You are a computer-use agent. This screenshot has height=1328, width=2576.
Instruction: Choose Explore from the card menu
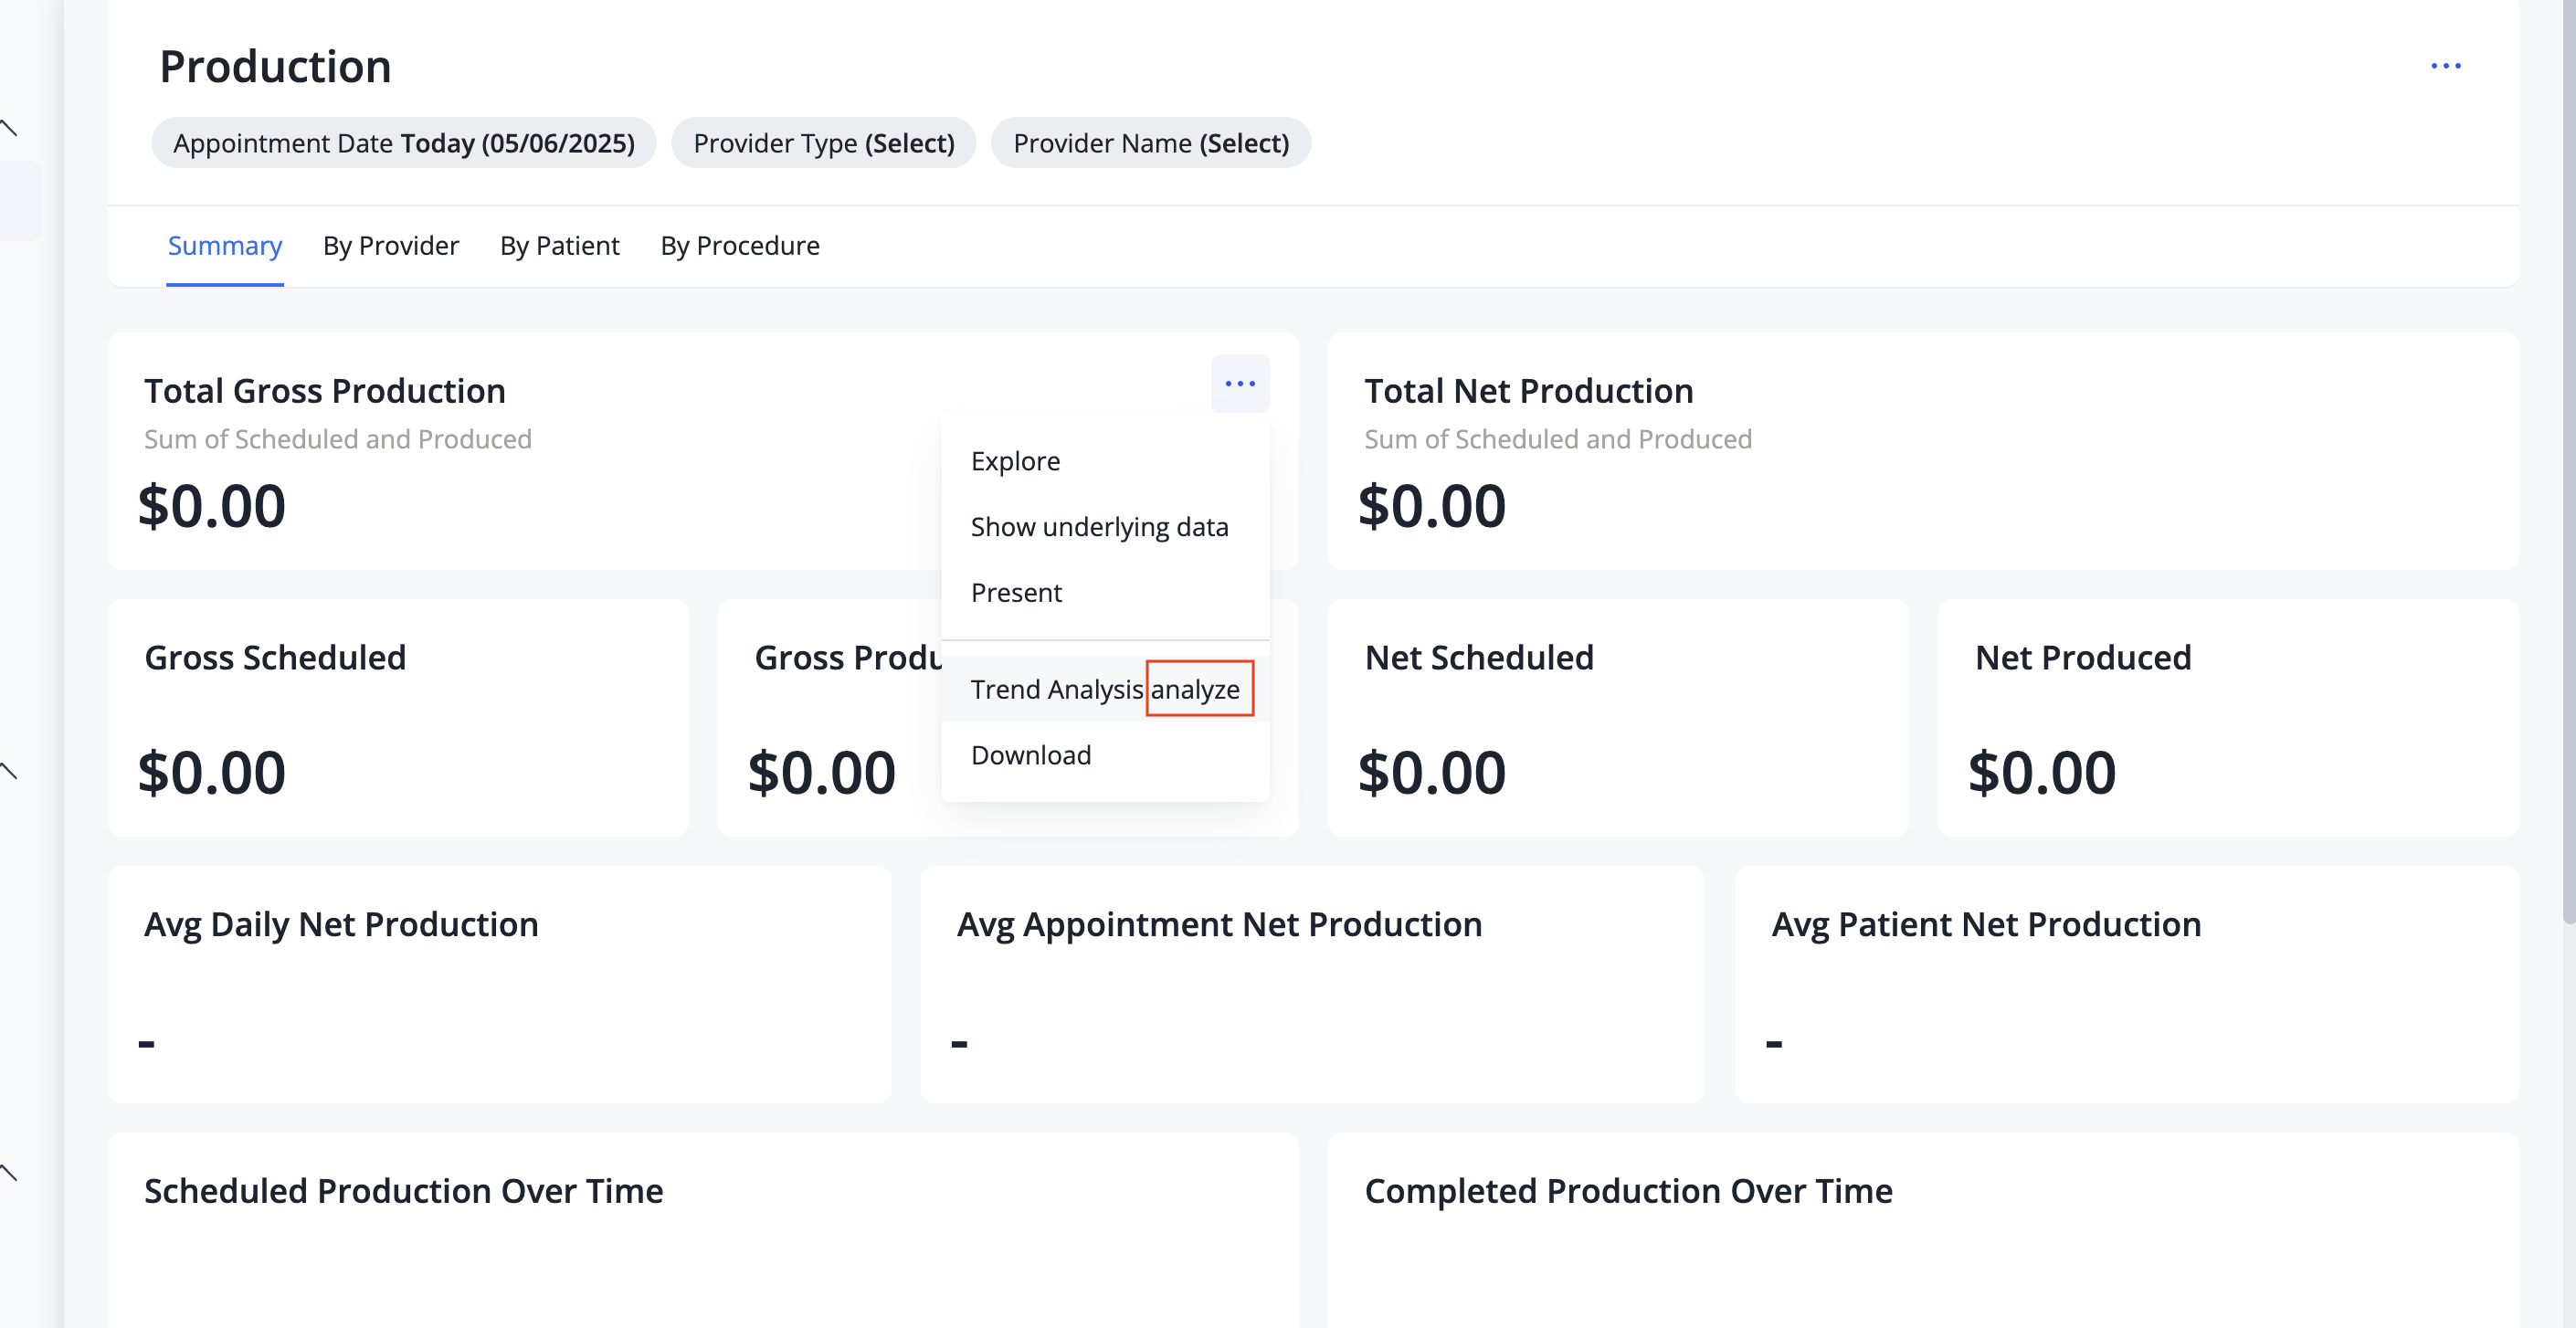click(1015, 461)
